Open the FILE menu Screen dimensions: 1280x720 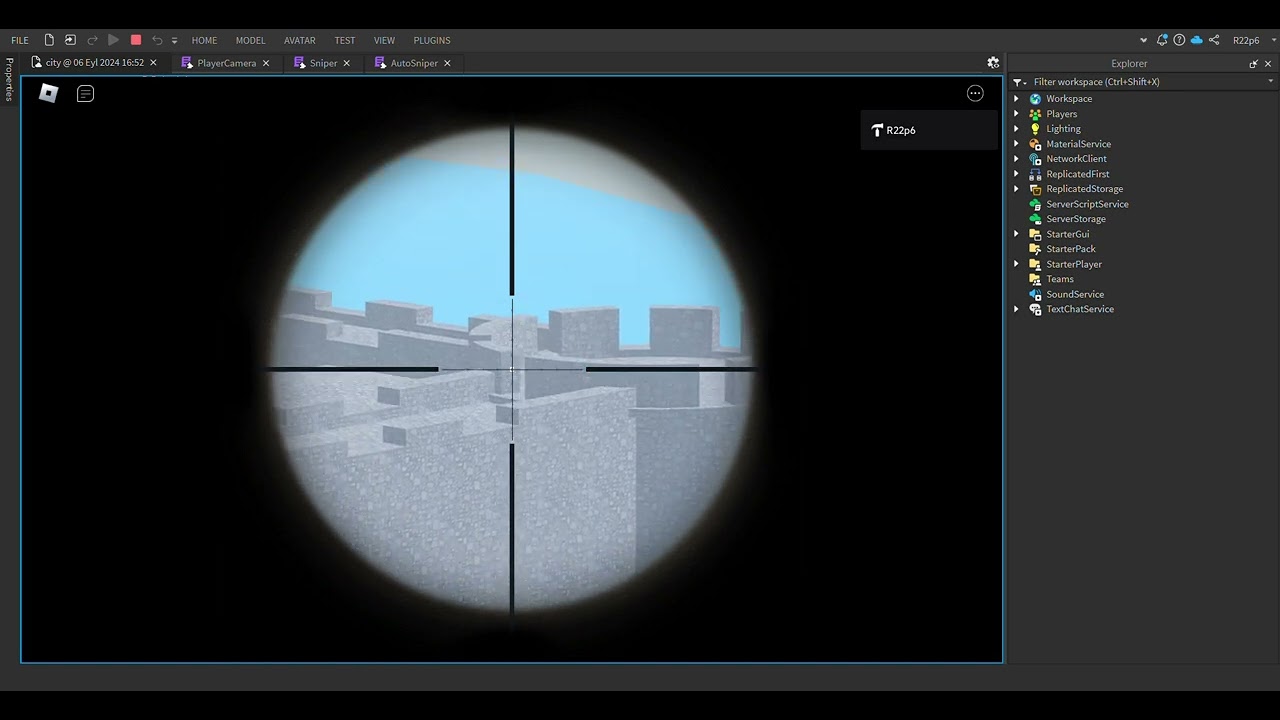(20, 40)
